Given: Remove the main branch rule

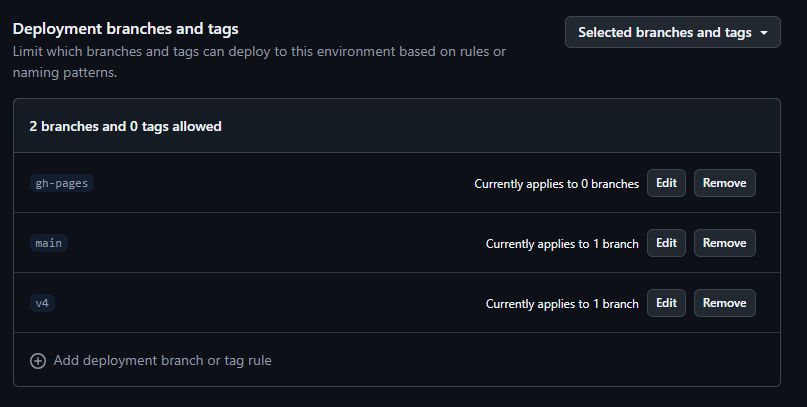Looking at the screenshot, I should (725, 243).
